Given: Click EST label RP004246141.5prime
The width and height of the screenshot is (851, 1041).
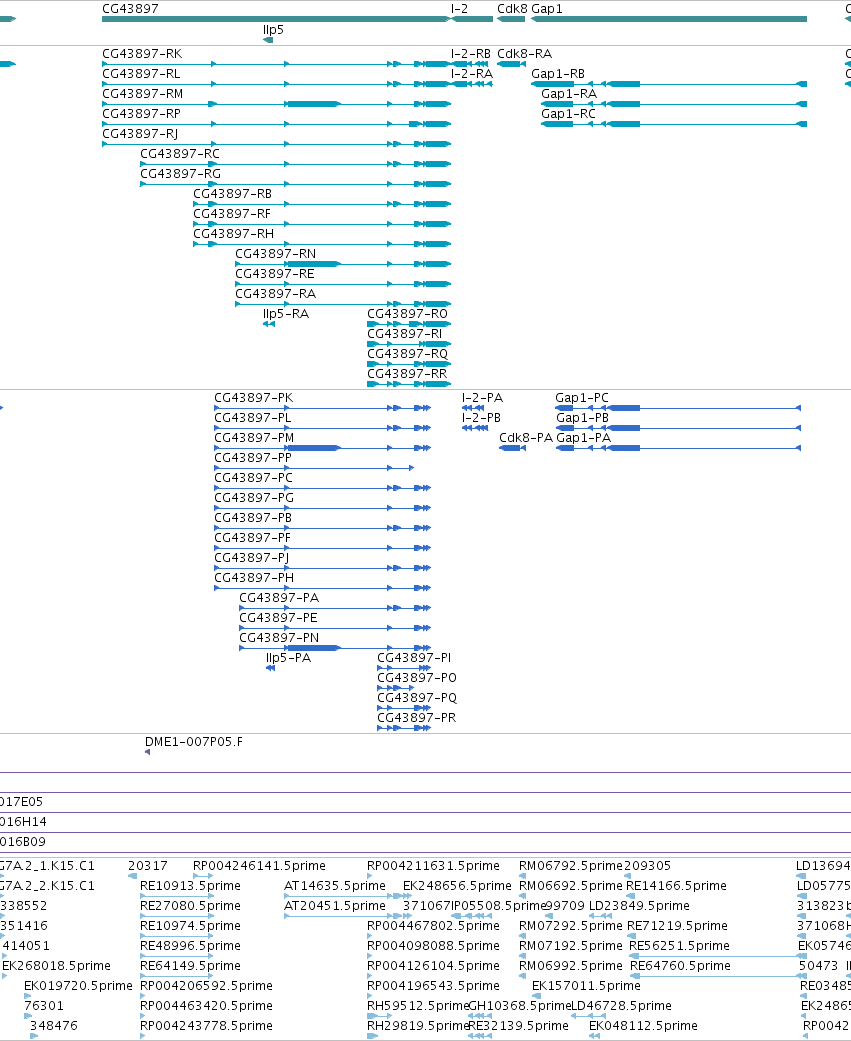Looking at the screenshot, I should tap(260, 866).
